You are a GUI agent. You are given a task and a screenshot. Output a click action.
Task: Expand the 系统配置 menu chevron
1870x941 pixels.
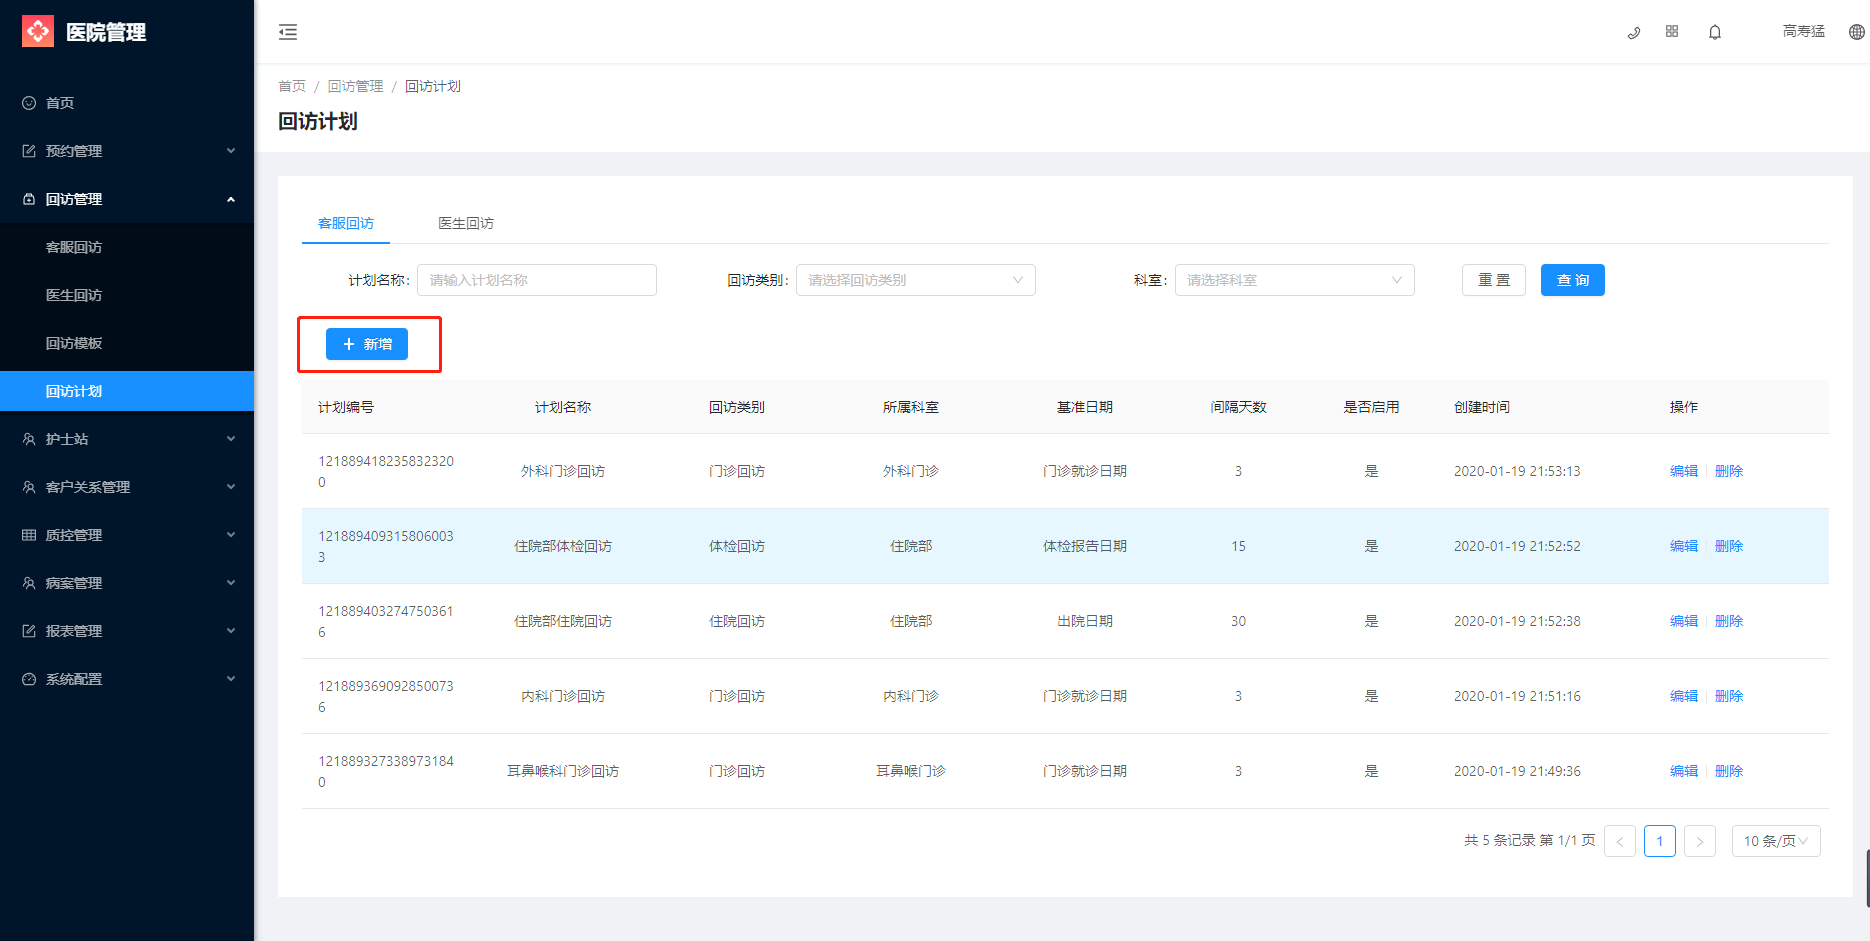[x=231, y=679]
